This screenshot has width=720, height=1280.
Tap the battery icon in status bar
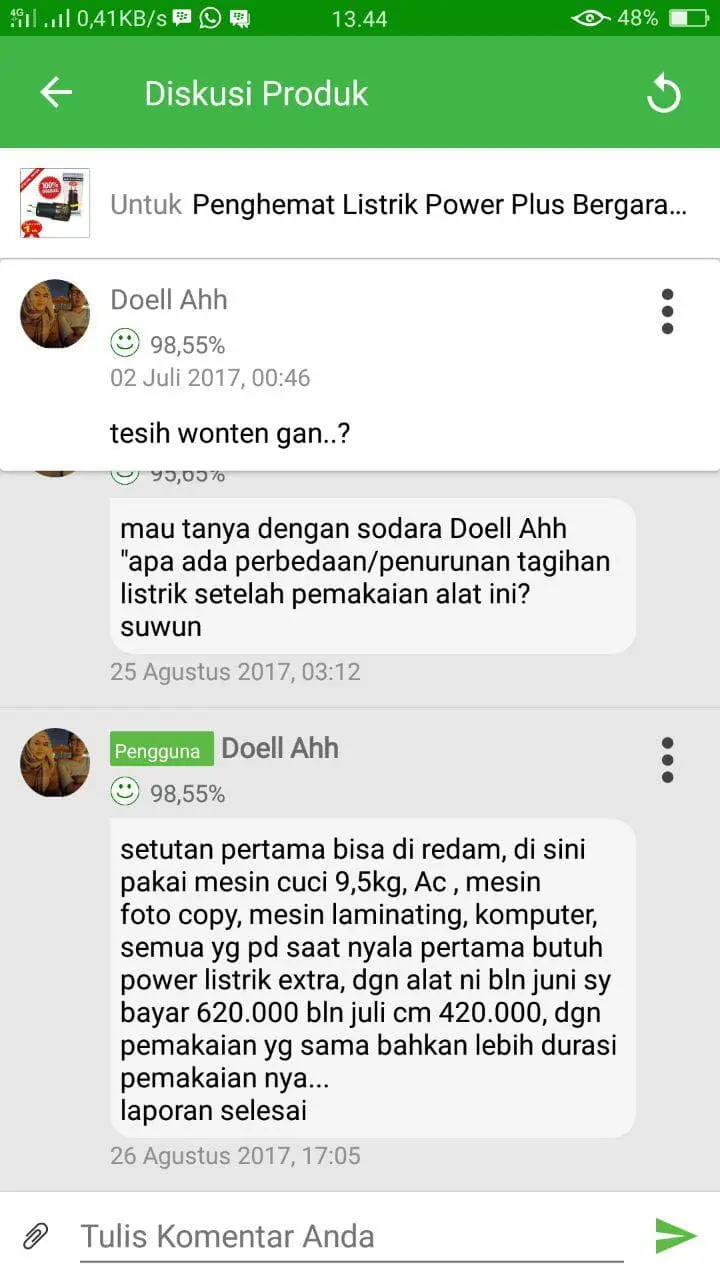pos(688,18)
